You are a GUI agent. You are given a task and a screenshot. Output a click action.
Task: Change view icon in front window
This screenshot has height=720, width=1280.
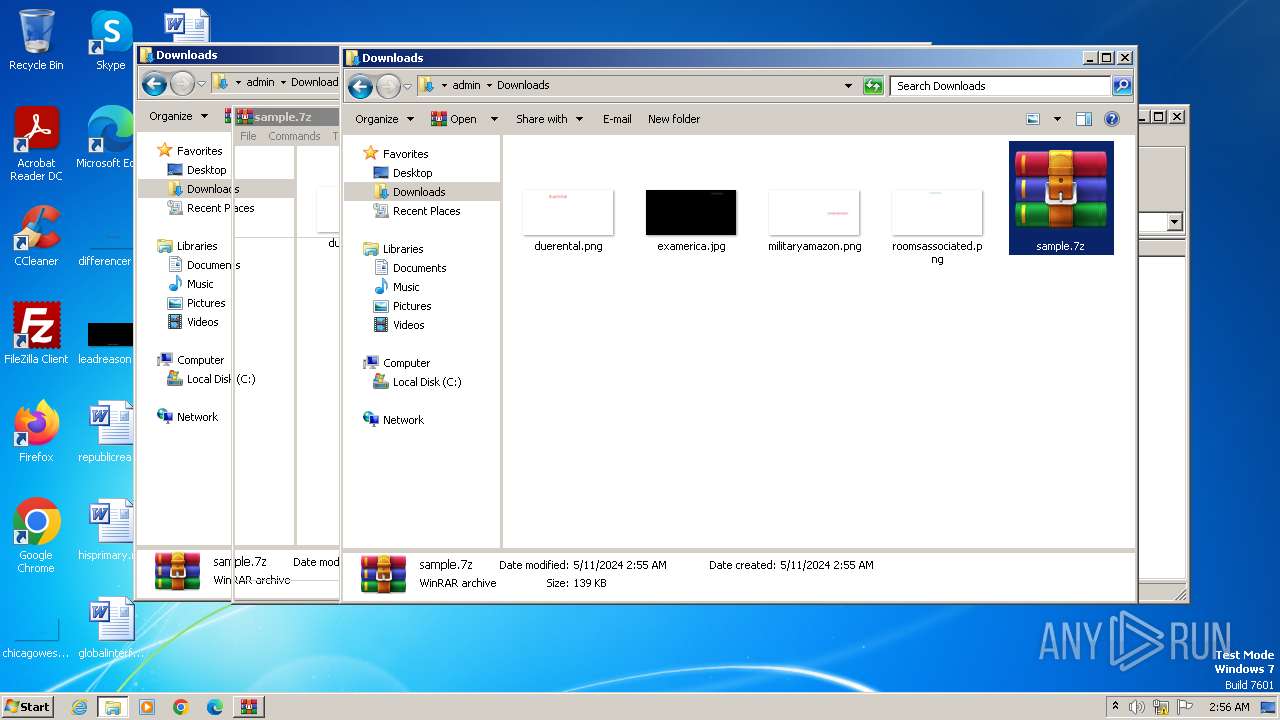tap(1033, 119)
